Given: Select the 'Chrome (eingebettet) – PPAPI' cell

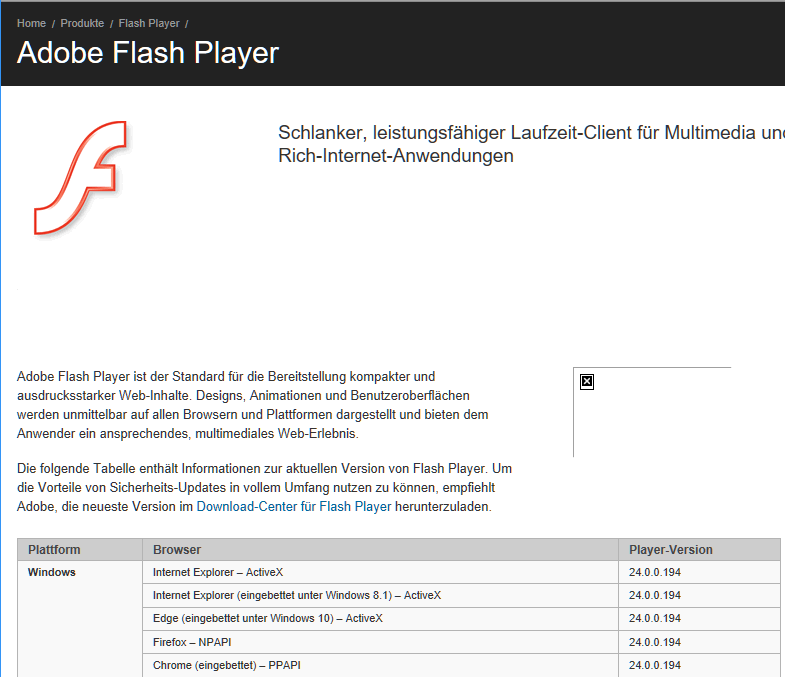Looking at the screenshot, I should pos(380,665).
